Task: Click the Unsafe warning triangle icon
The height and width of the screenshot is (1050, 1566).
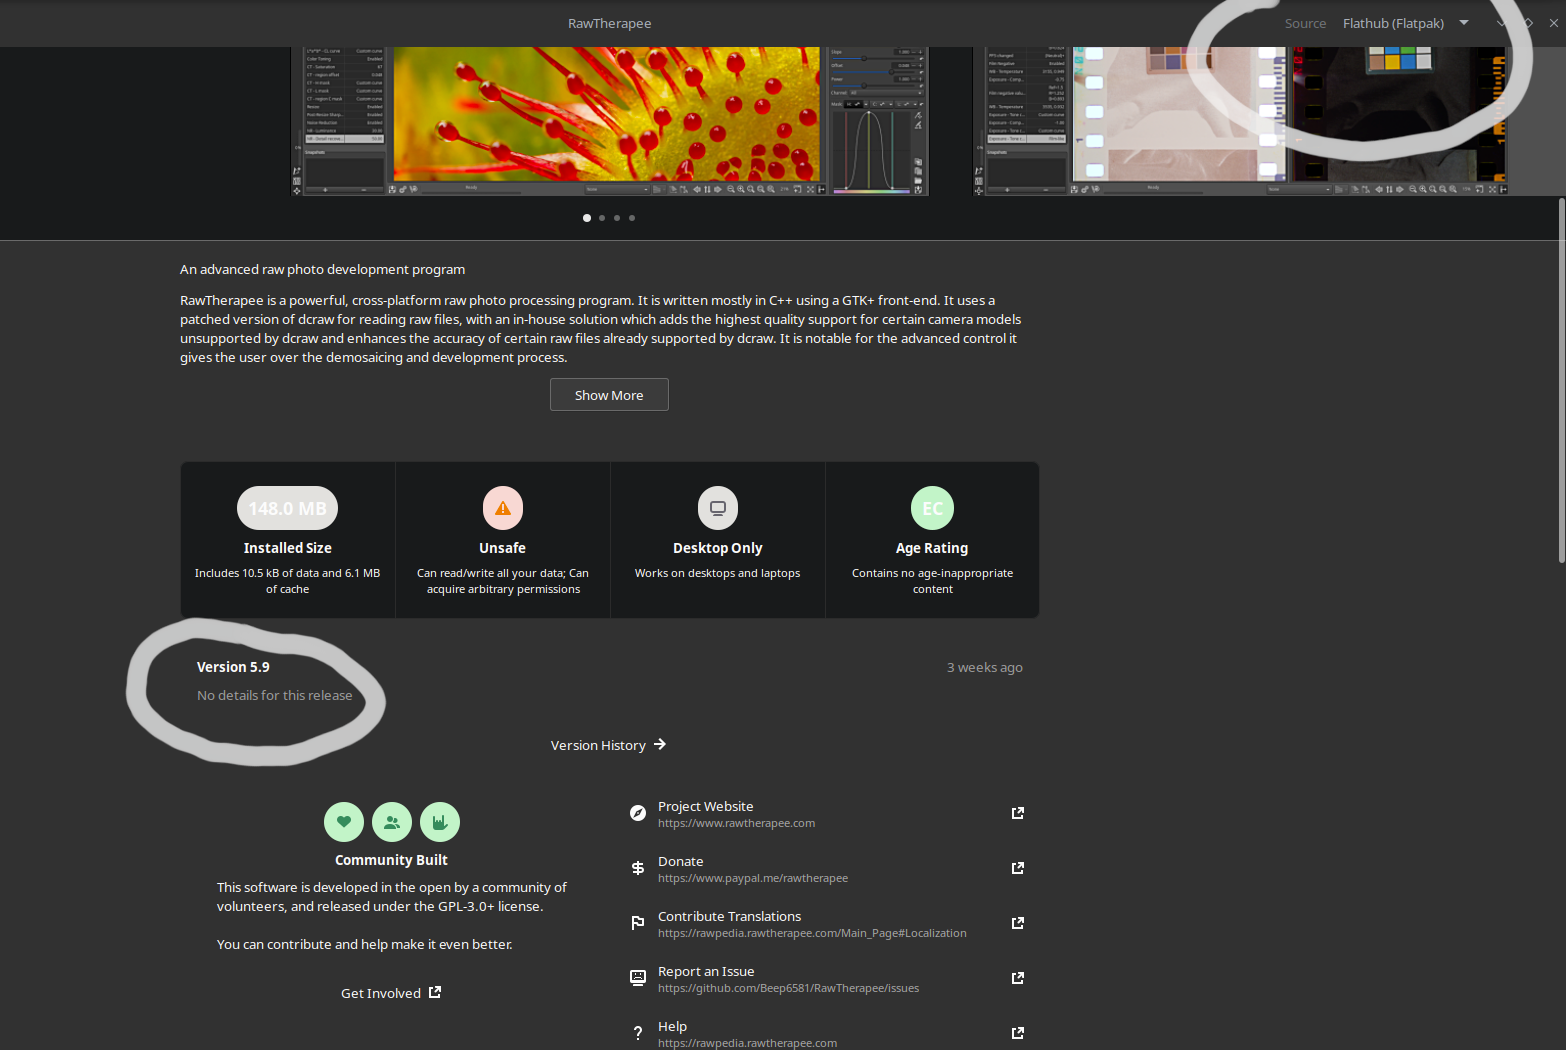Action: (503, 508)
